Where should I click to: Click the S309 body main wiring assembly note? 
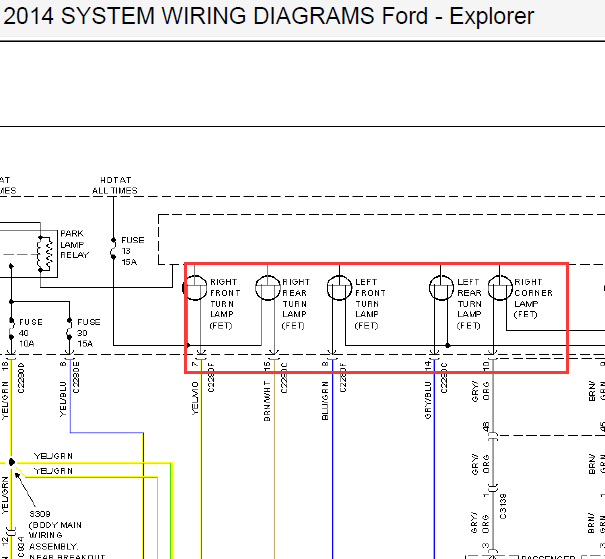pos(66,535)
